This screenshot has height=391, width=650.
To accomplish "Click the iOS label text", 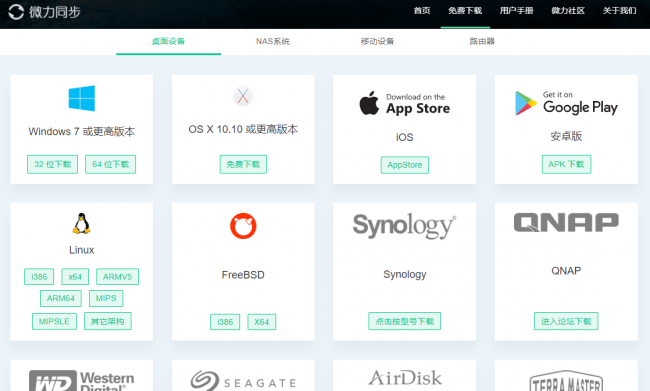I will pyautogui.click(x=405, y=137).
